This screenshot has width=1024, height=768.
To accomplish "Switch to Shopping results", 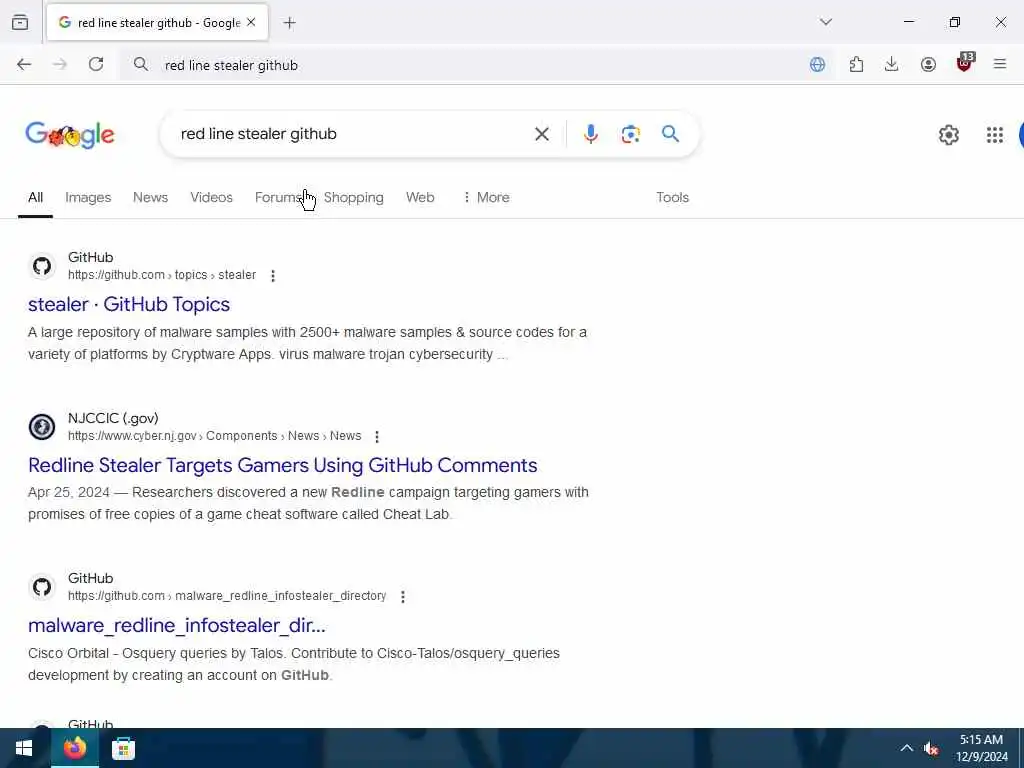I will click(353, 197).
